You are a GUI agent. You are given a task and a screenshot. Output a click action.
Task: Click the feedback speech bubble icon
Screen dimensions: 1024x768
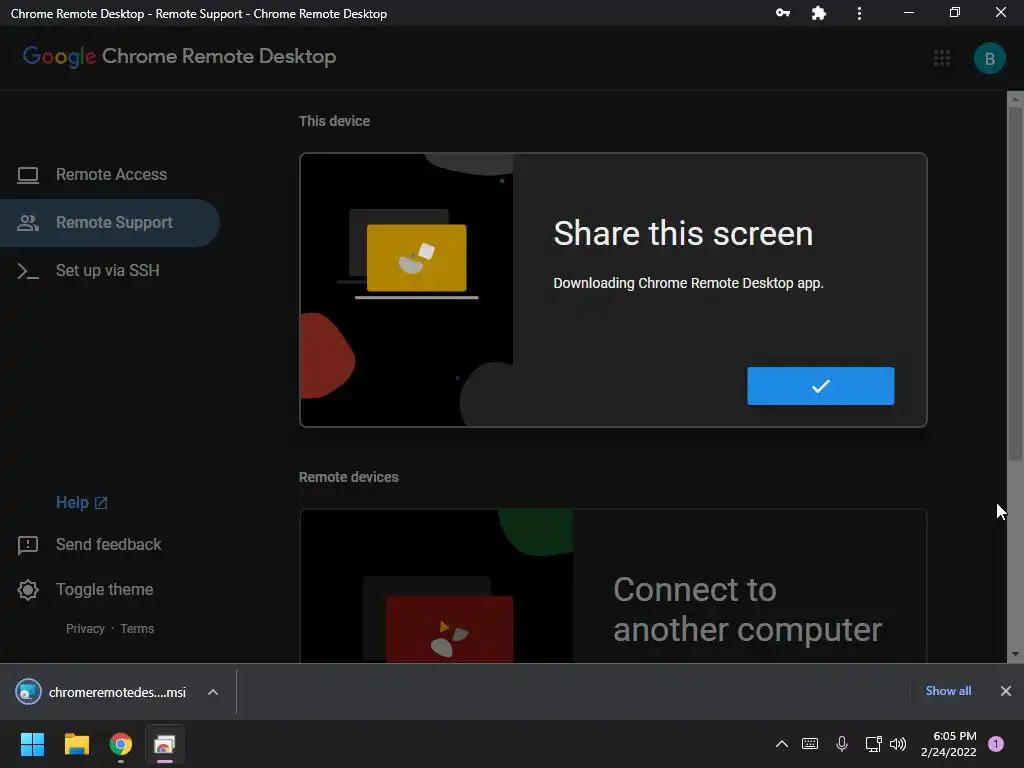(27, 545)
